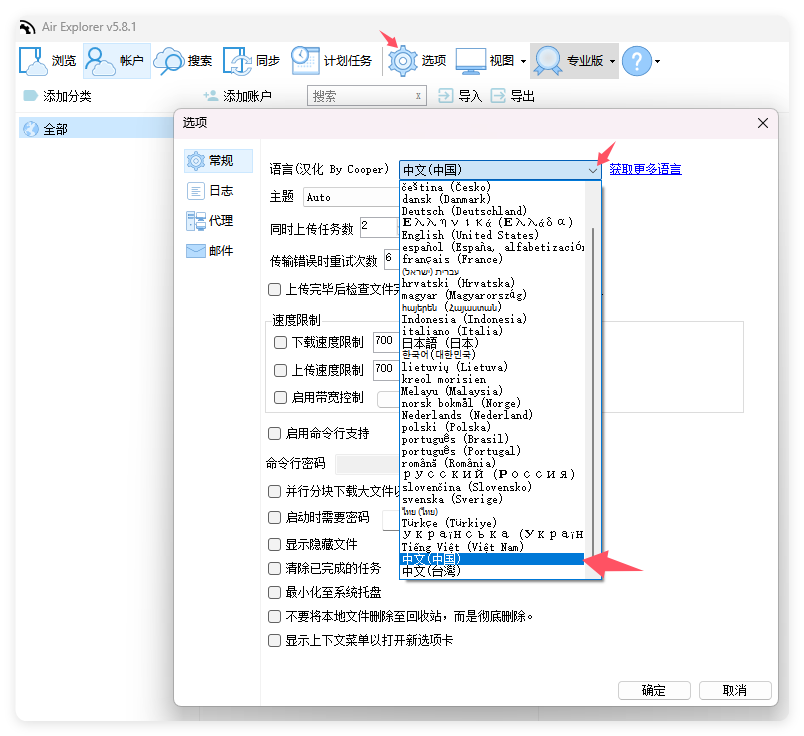
Task: Close the 选项 dialog with X
Action: point(762,123)
